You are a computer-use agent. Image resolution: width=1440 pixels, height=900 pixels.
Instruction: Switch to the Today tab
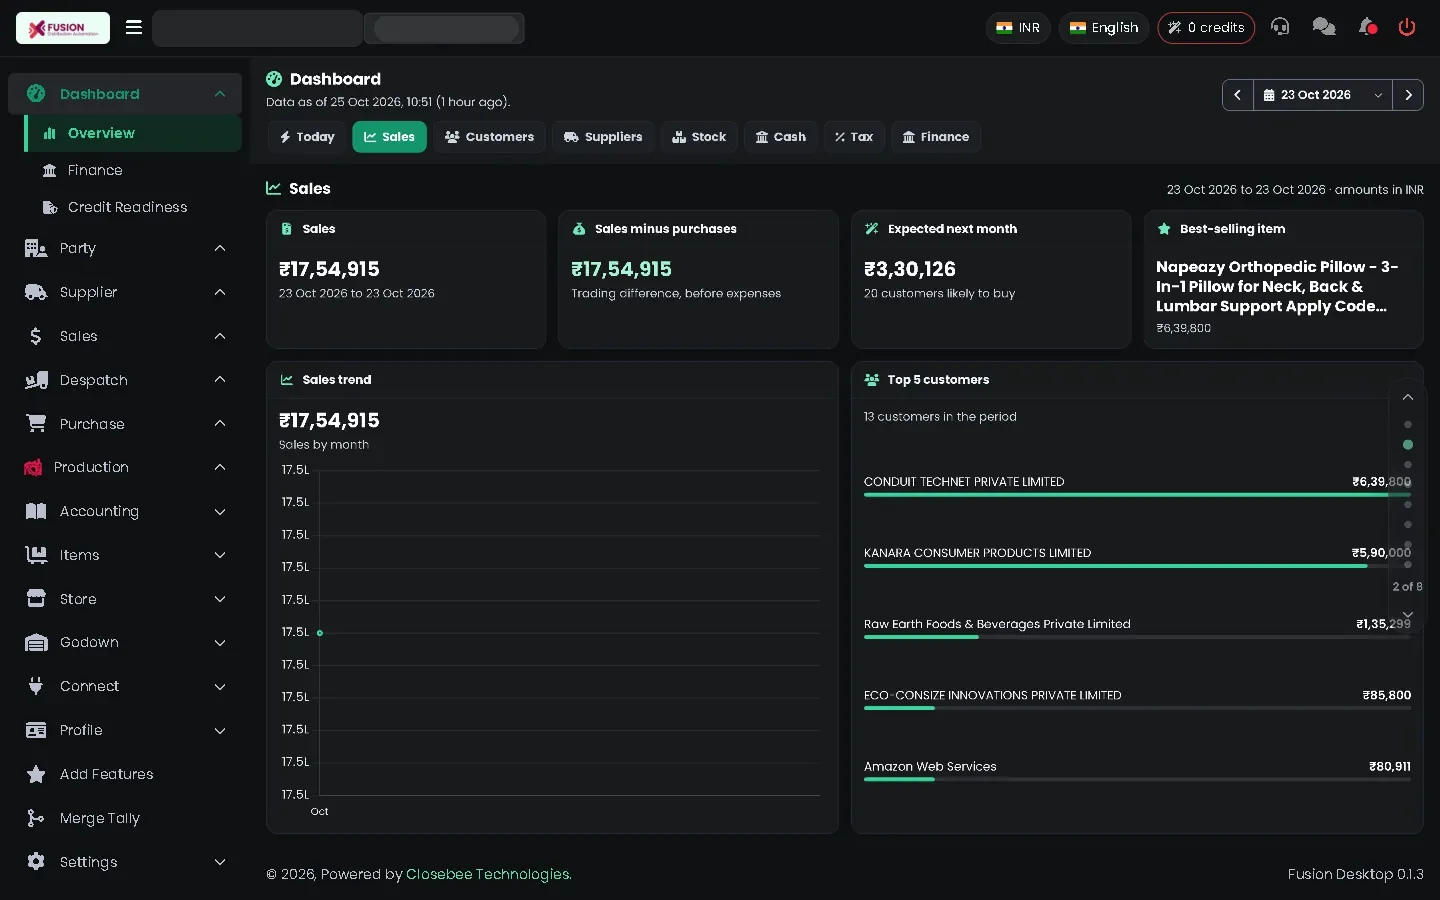[x=307, y=137]
